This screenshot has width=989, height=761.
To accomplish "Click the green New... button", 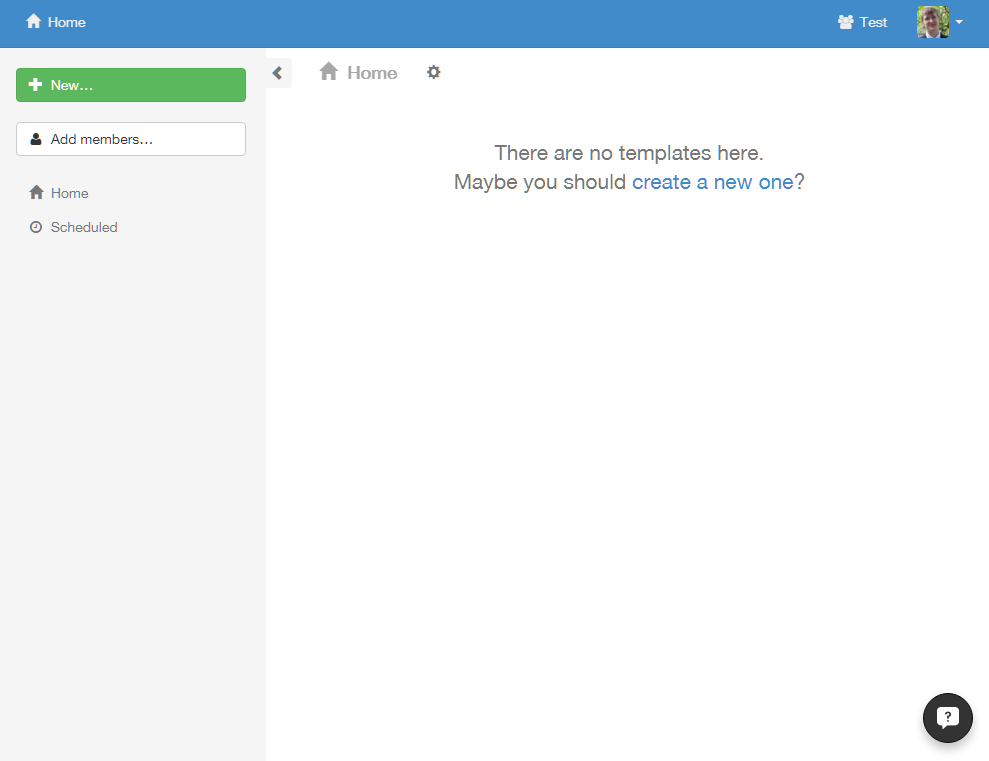I will point(131,85).
